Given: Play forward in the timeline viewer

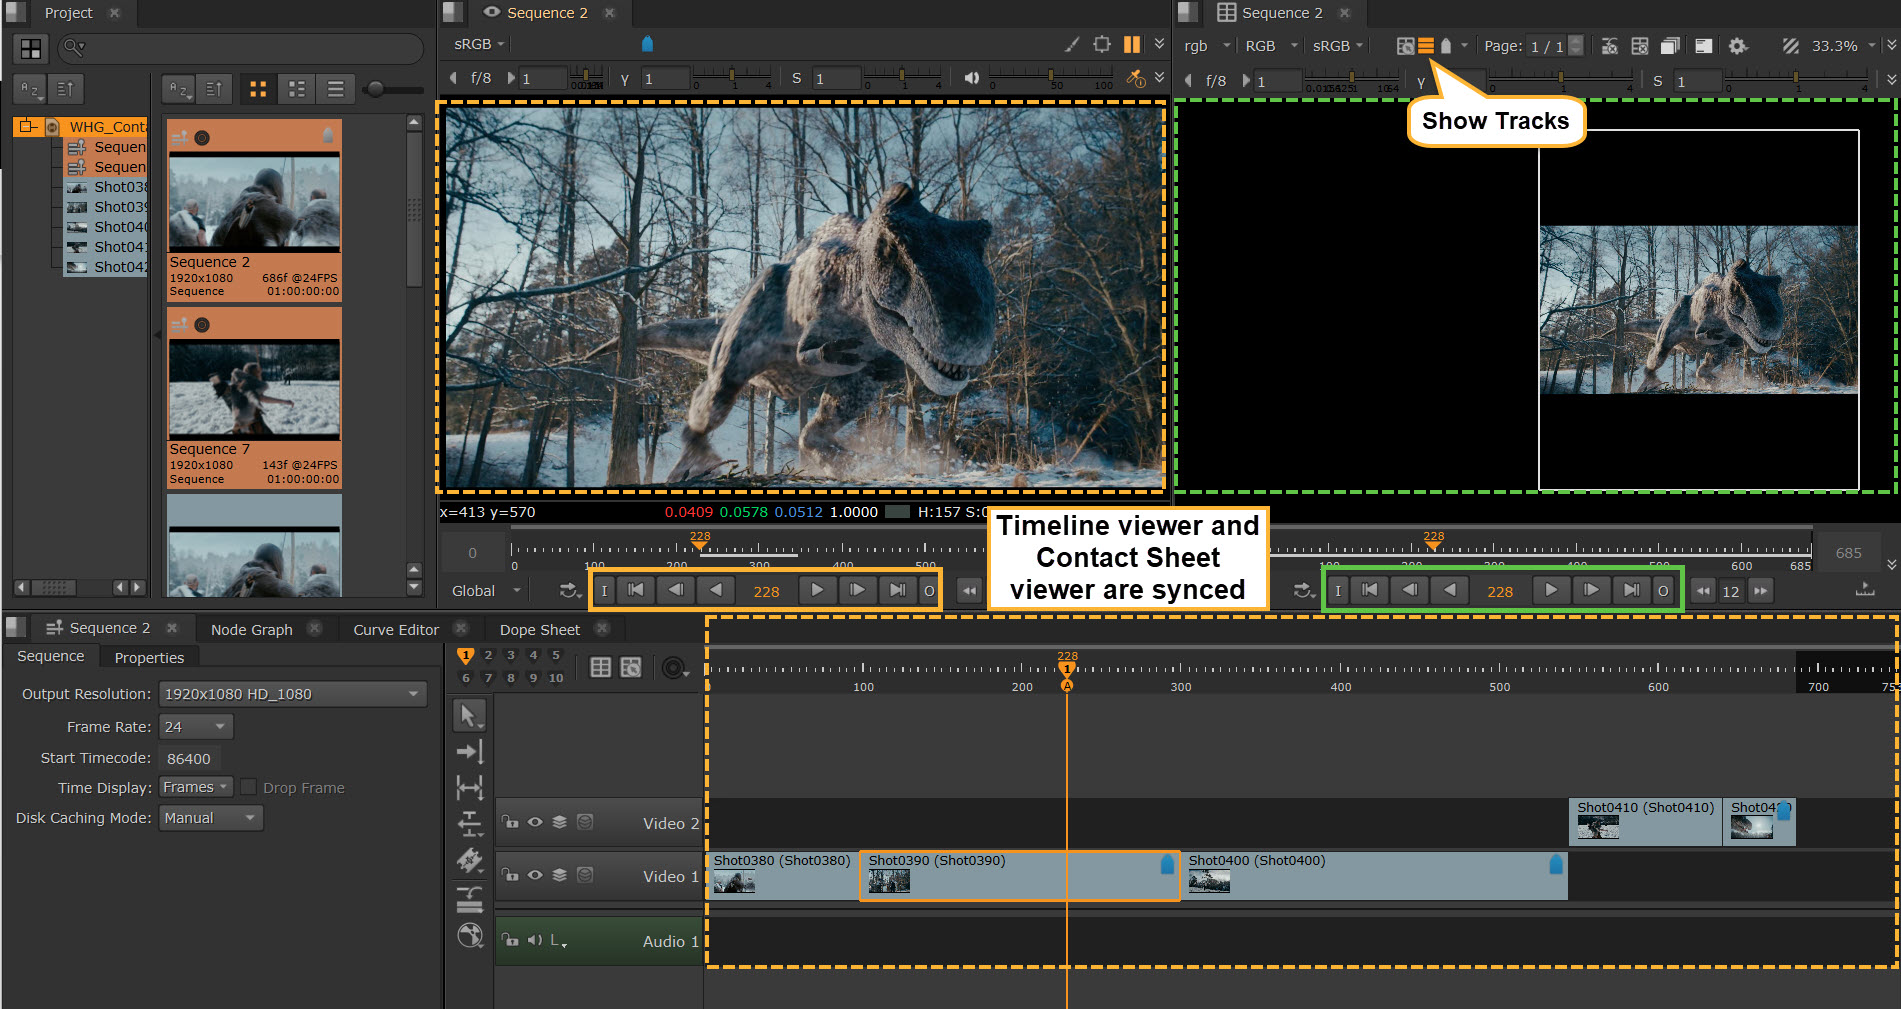Looking at the screenshot, I should 817,590.
